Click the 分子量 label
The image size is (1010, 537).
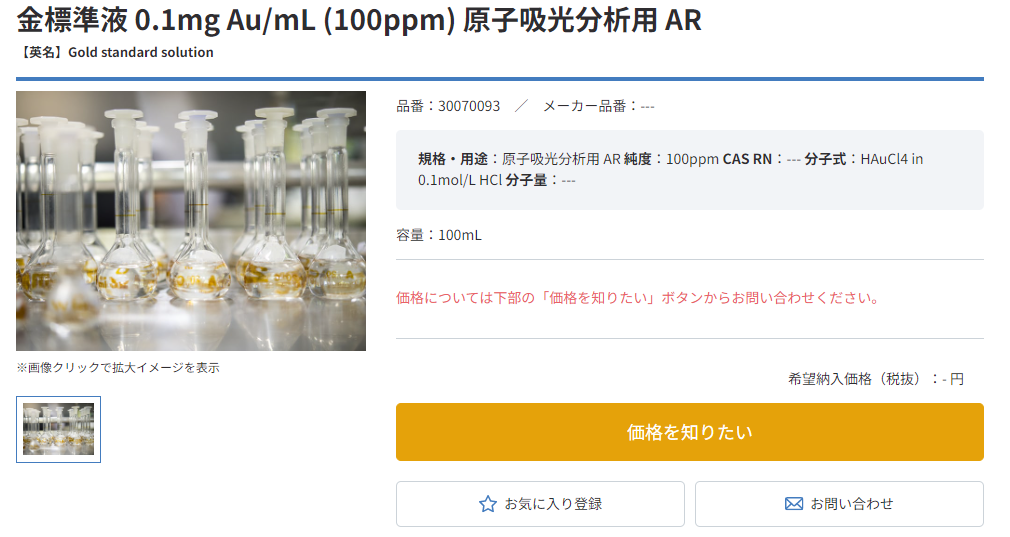point(526,180)
